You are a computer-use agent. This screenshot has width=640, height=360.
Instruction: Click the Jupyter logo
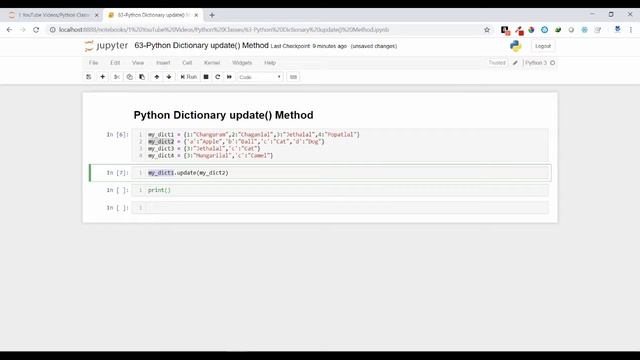pyautogui.click(x=106, y=46)
